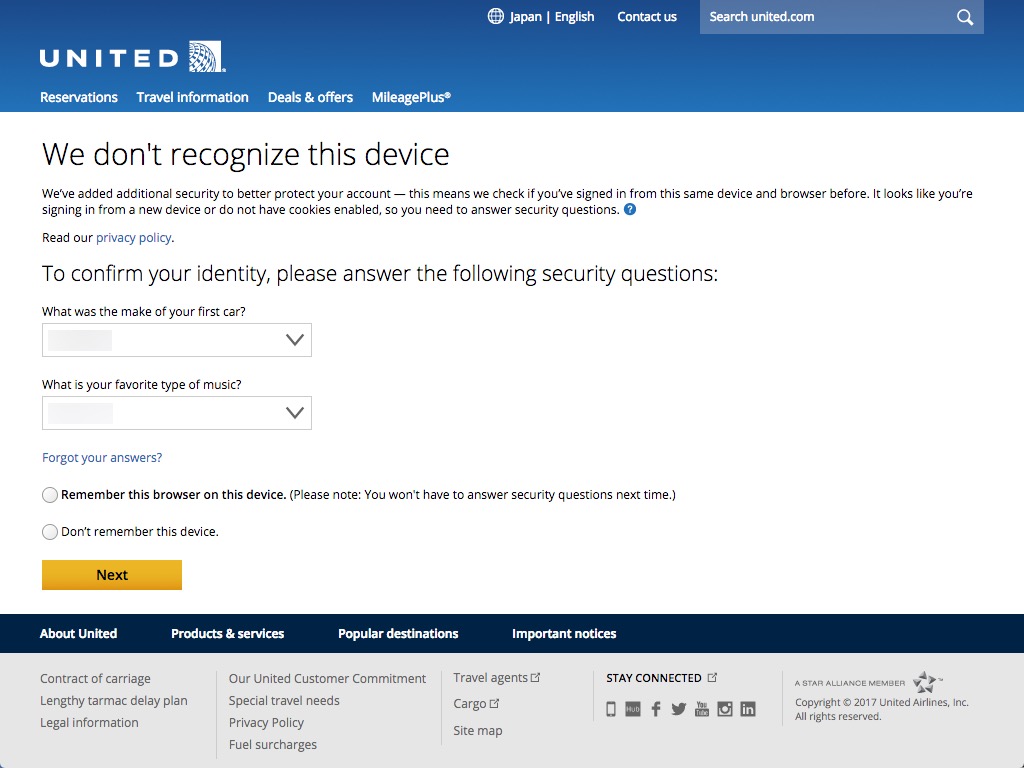Click the yellow Next button
The width and height of the screenshot is (1024, 768).
coord(111,575)
